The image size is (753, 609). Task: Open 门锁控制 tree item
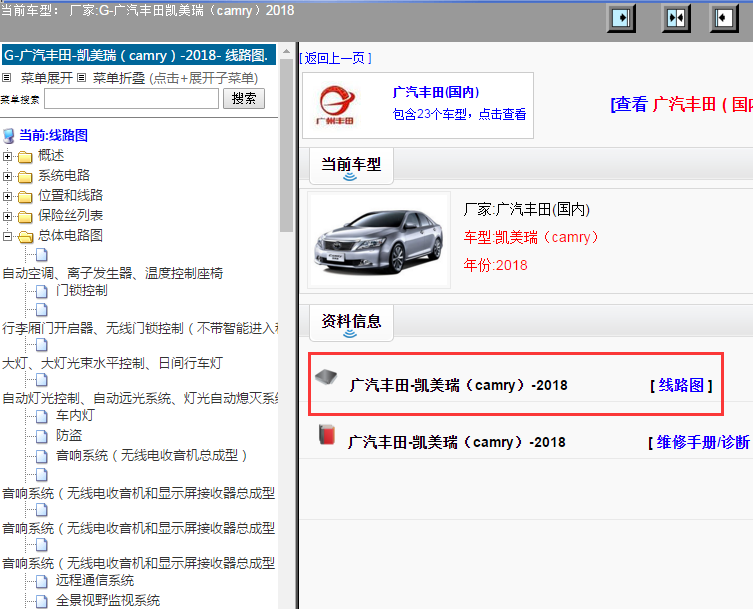coord(82,291)
